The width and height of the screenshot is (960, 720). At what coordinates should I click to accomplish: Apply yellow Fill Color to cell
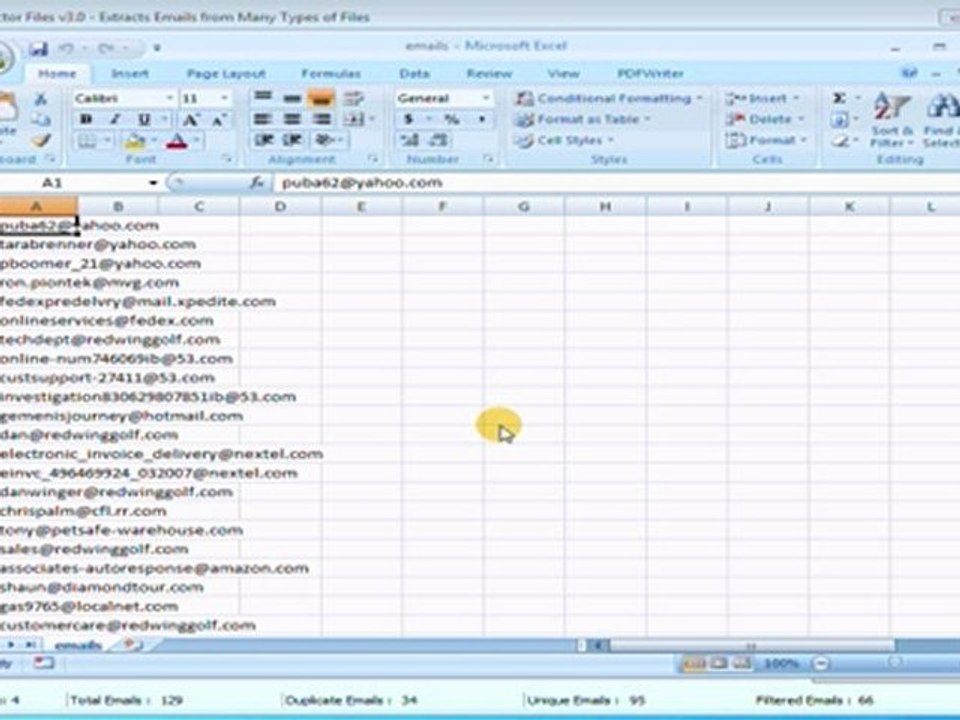pyautogui.click(x=134, y=141)
